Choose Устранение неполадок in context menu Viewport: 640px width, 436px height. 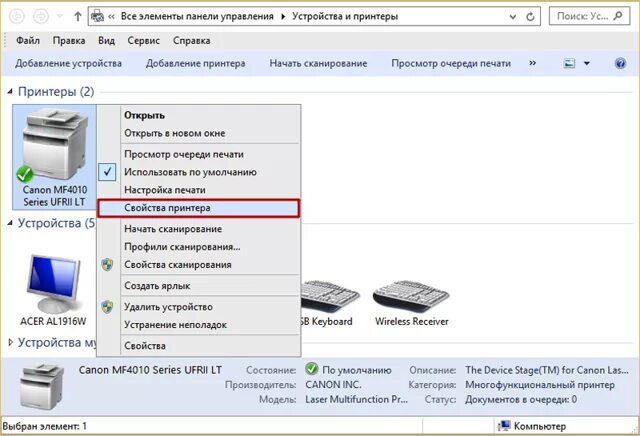coord(199,325)
